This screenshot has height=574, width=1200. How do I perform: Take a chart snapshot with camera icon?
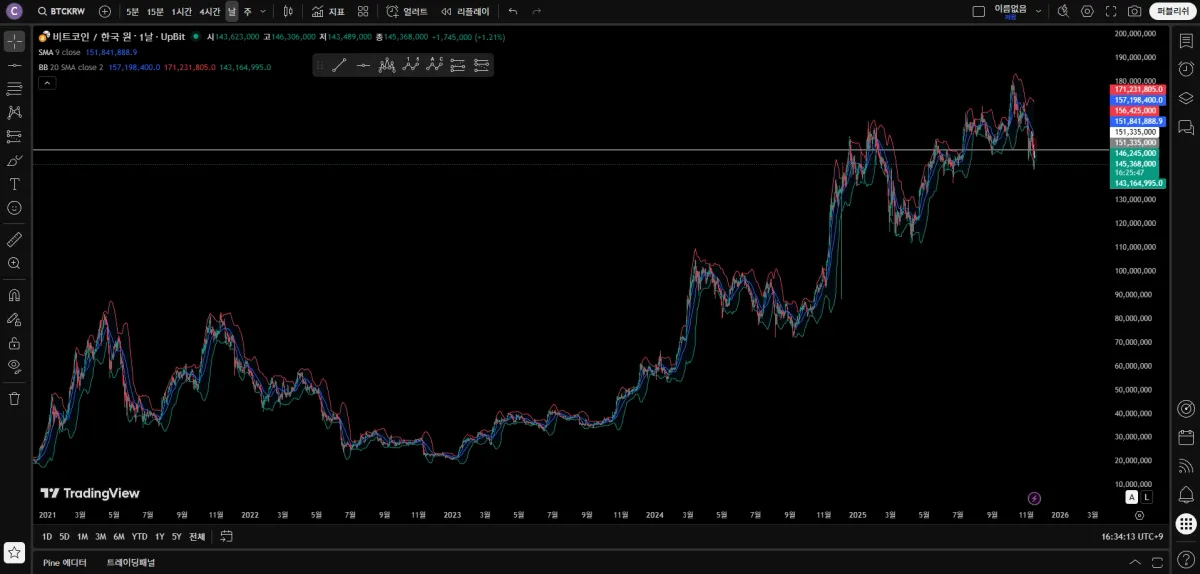tap(1134, 11)
